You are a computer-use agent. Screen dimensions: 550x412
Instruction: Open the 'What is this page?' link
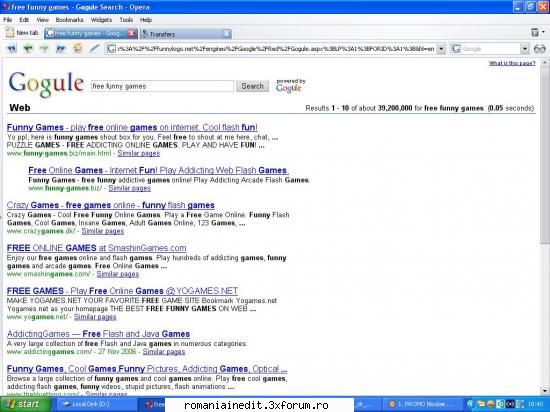click(x=512, y=63)
